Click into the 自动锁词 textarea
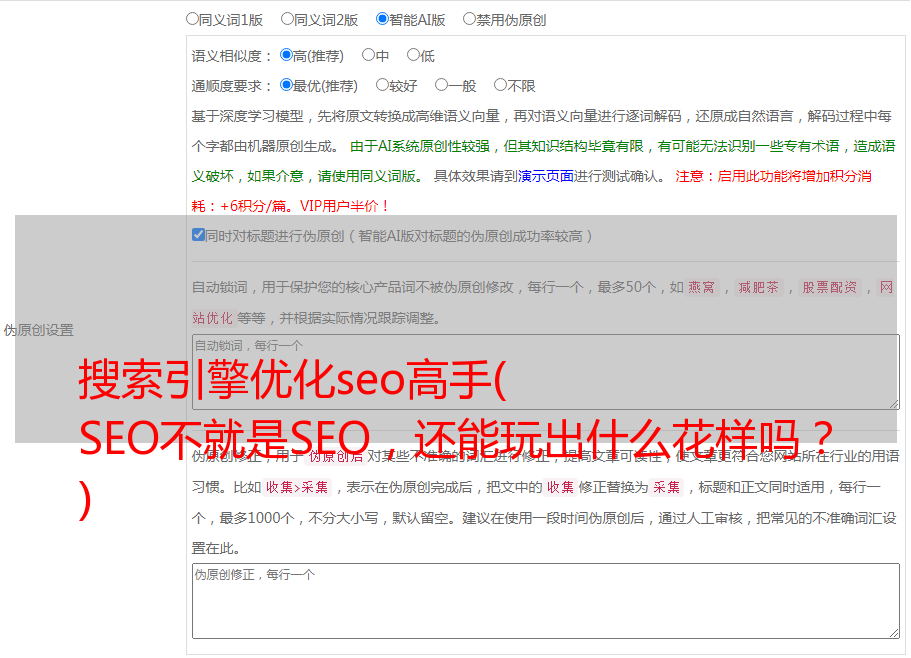Screen dimensions: 911x658 tap(546, 372)
